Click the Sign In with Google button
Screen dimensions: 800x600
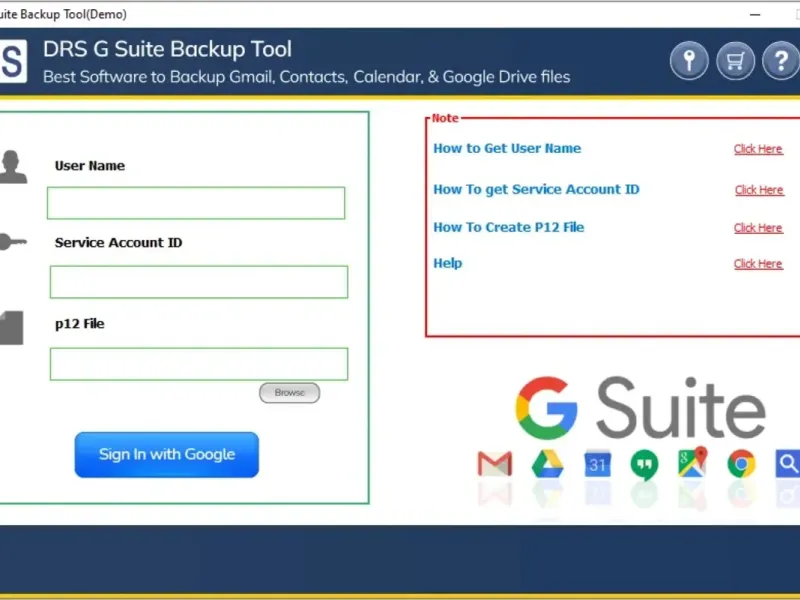(x=166, y=455)
